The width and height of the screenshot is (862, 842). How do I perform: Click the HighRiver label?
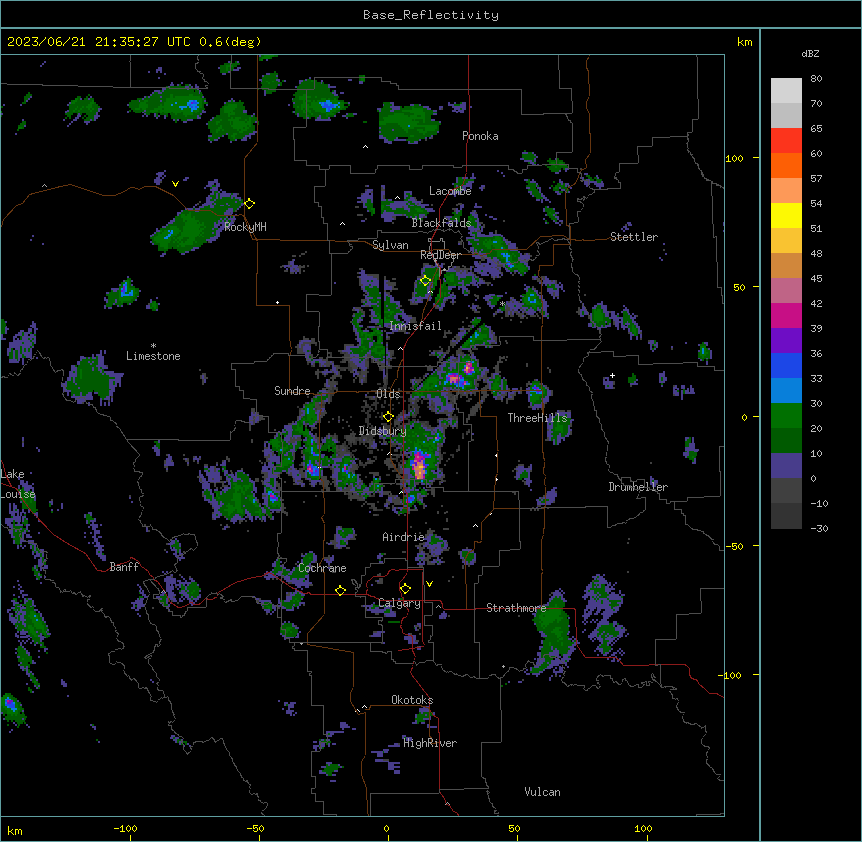tap(430, 743)
